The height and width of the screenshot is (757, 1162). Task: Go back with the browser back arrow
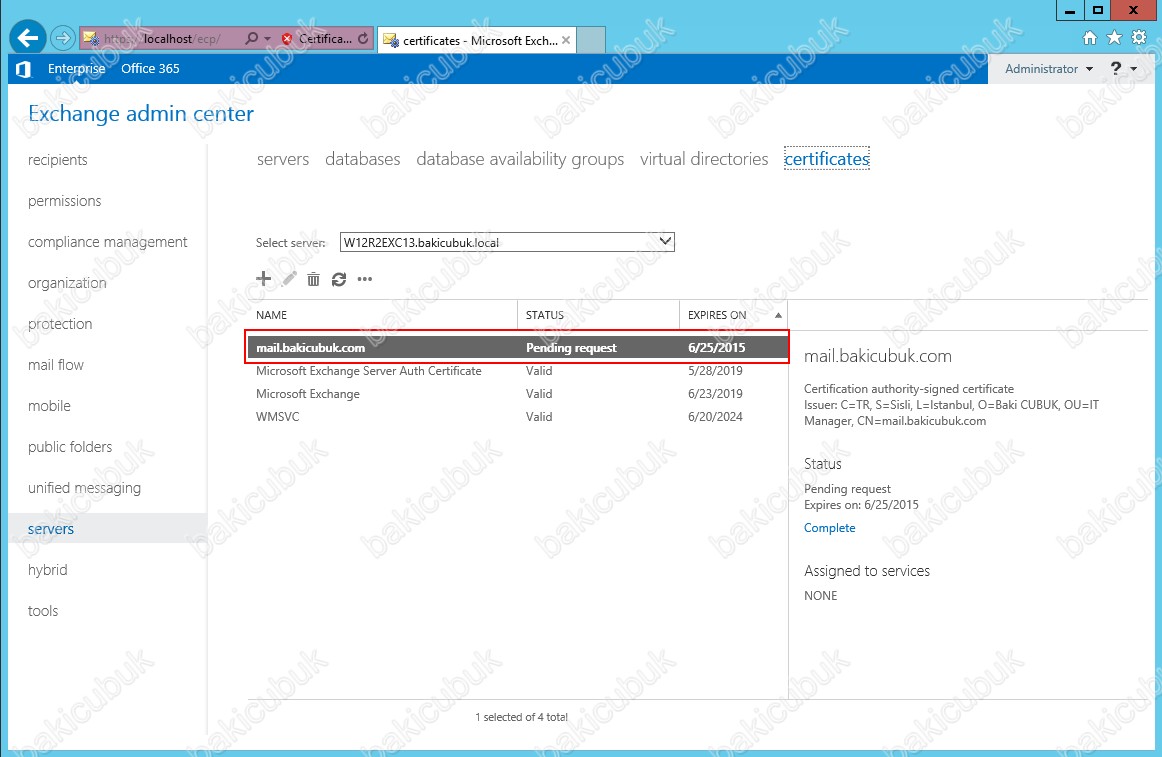click(28, 38)
